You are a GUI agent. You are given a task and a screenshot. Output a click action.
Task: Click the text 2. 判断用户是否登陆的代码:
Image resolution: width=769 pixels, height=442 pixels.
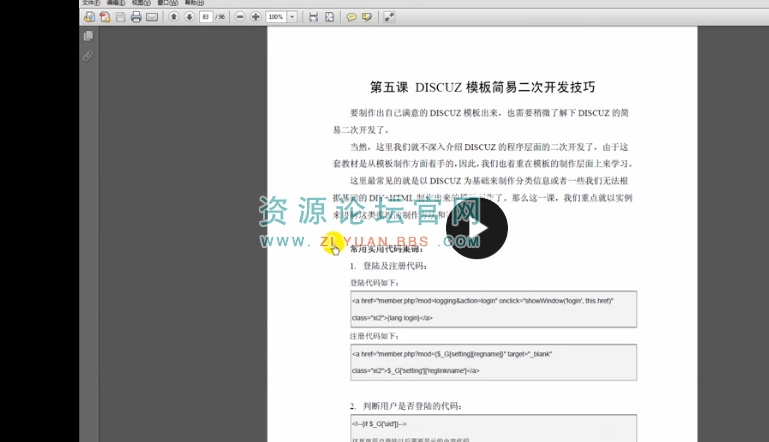tap(406, 406)
